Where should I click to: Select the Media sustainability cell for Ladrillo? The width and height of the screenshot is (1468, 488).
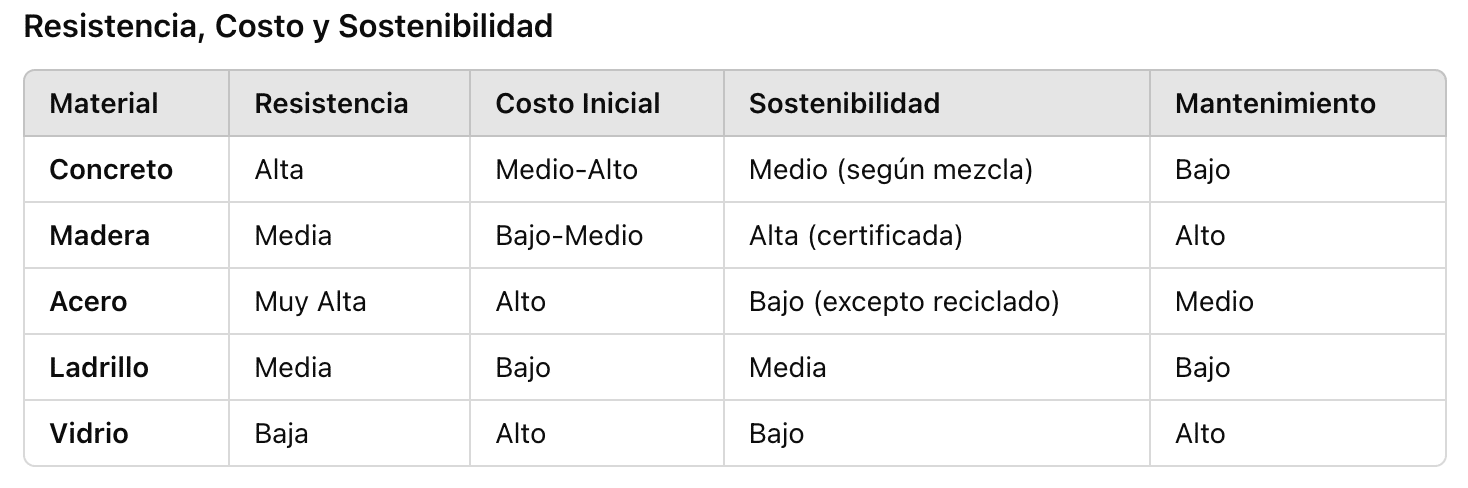pos(787,368)
